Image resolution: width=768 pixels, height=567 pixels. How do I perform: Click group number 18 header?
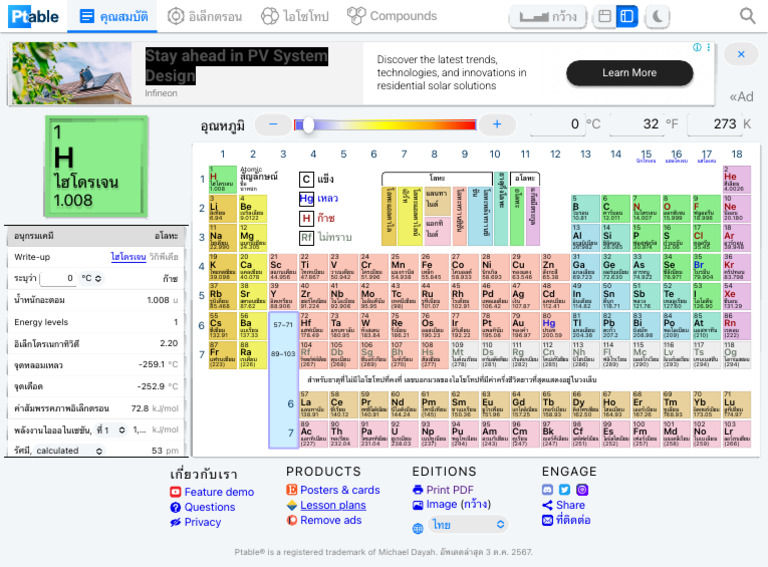[x=737, y=154]
